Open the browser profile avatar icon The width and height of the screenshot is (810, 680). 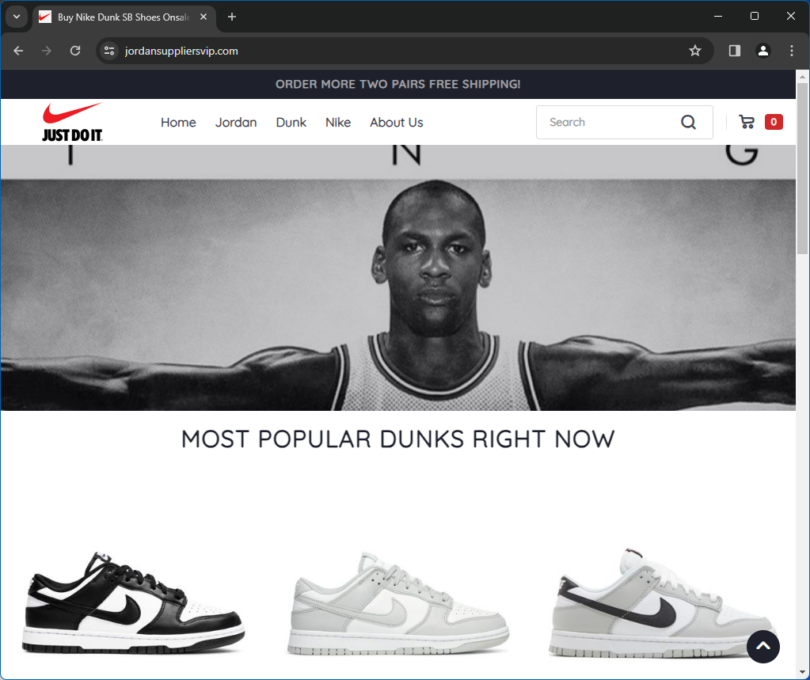763,50
